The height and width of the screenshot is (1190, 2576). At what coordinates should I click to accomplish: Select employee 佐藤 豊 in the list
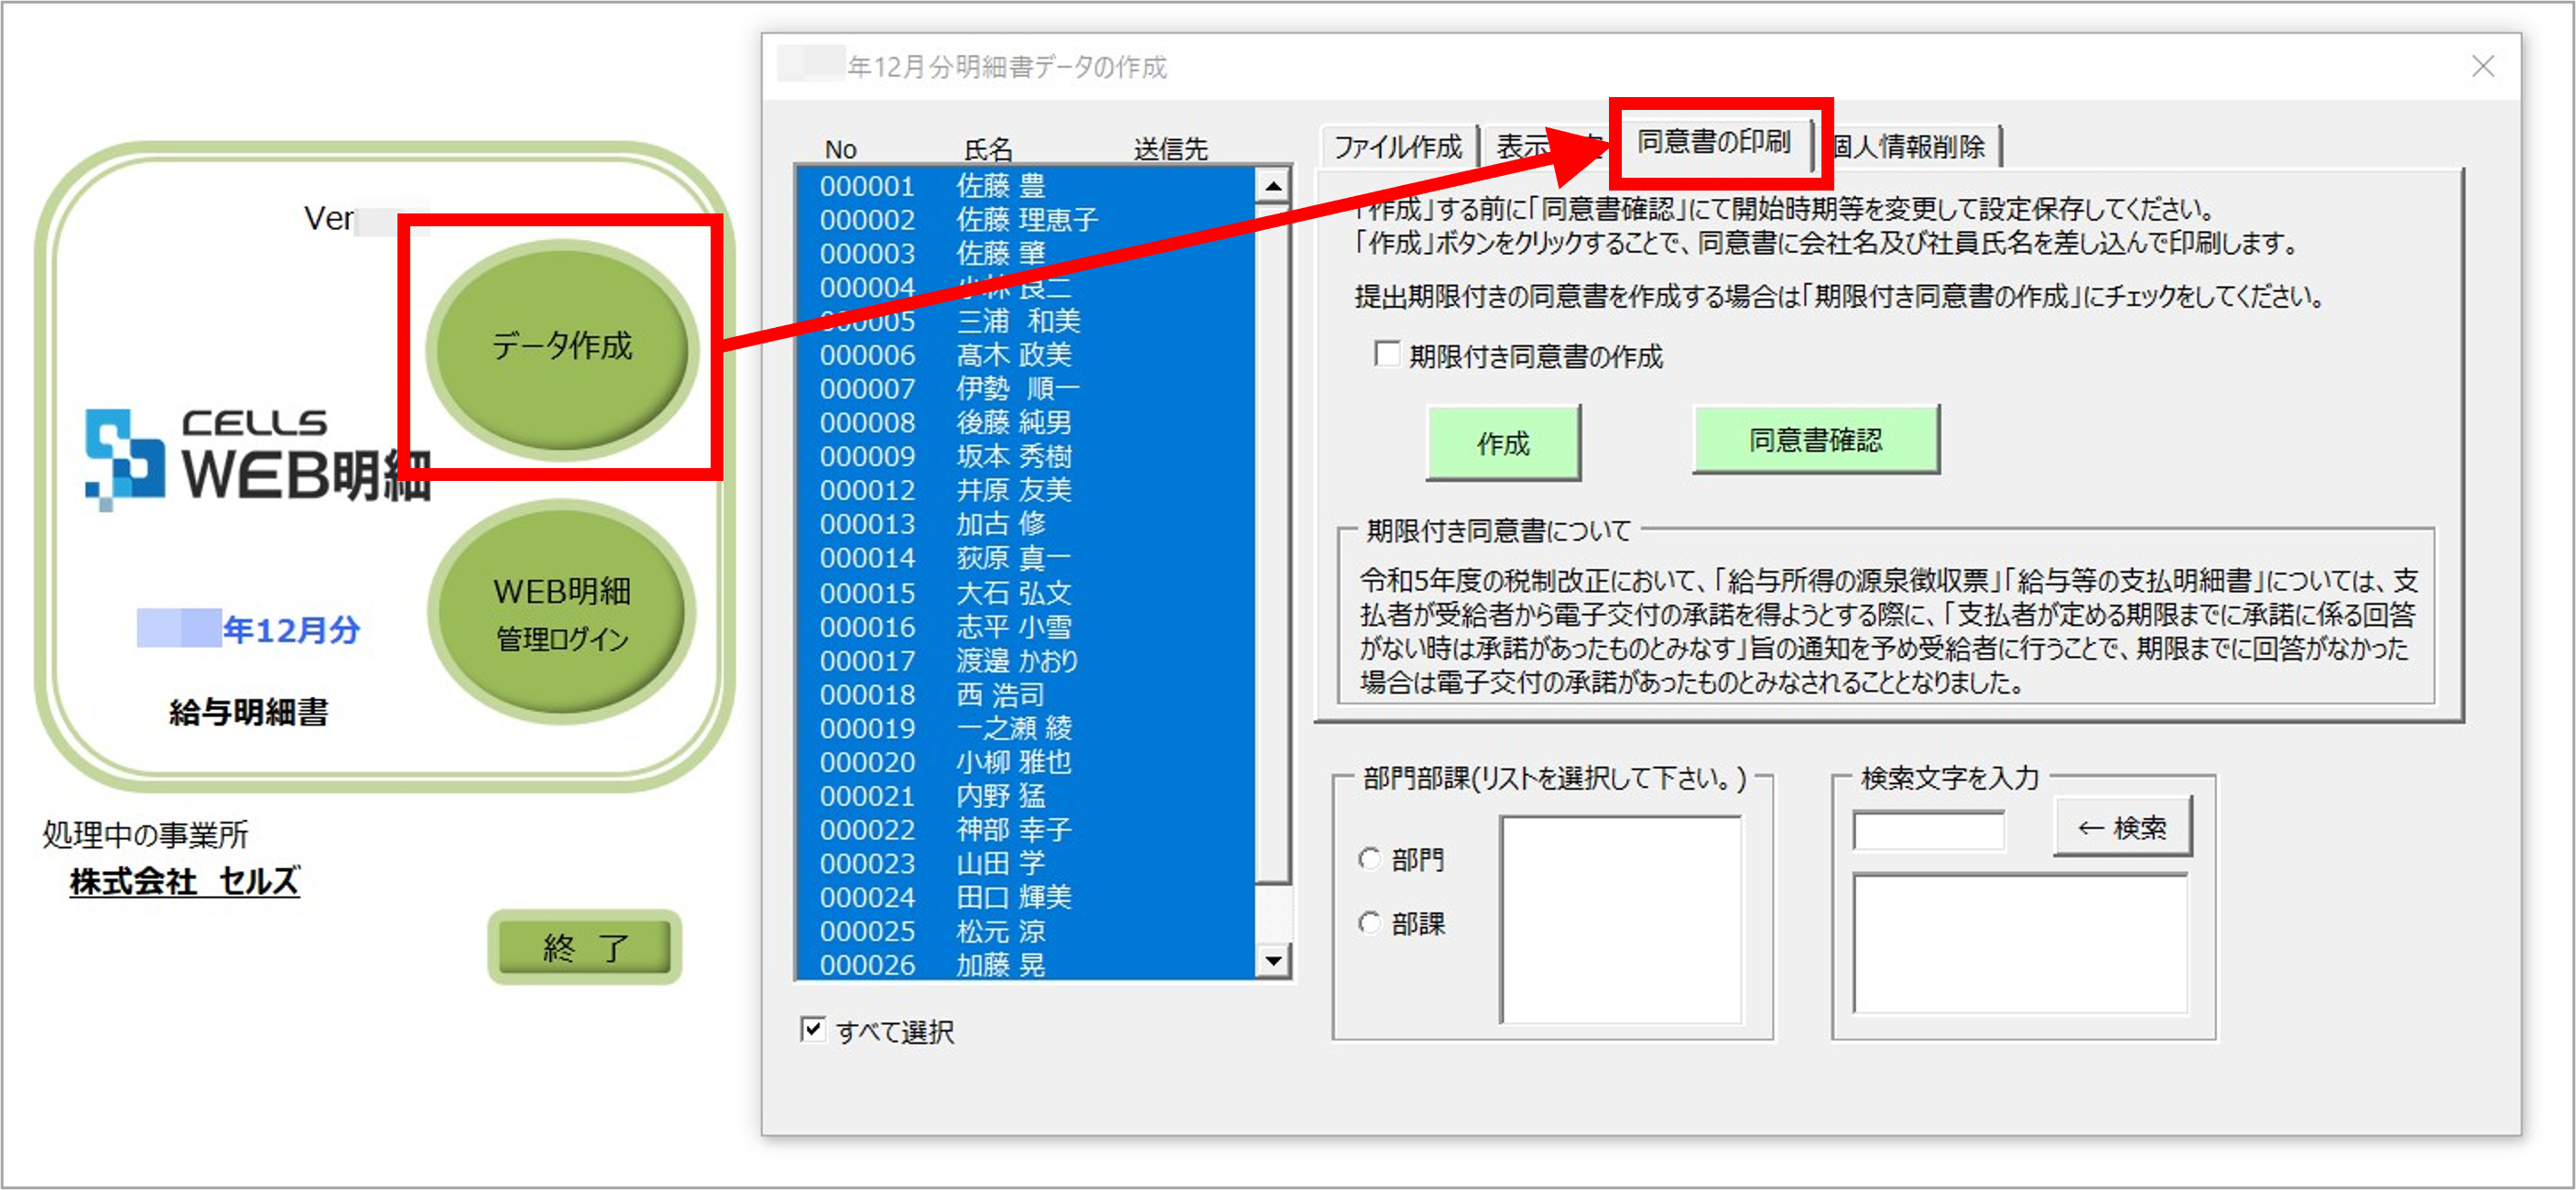point(1000,185)
